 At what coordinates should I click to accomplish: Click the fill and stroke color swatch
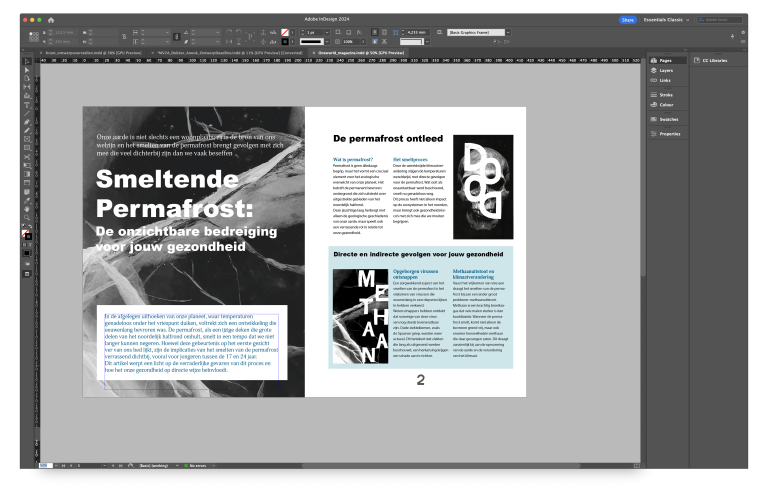point(26,235)
